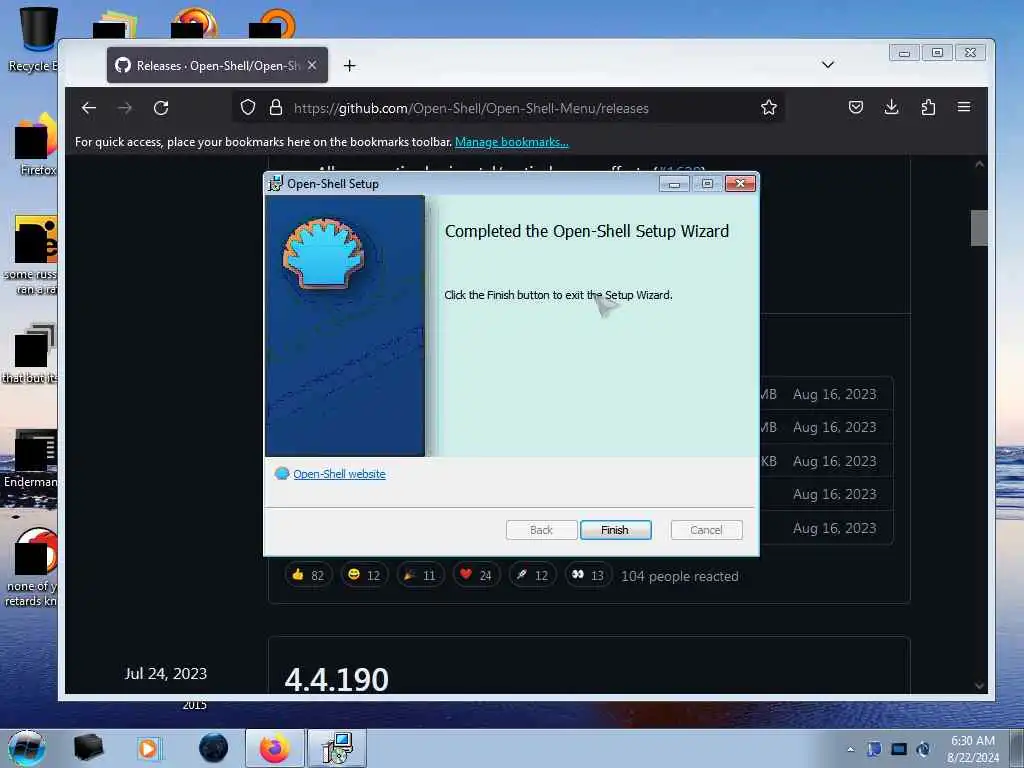Click the dark globe taskbar icon
Screen dimensions: 1024x768
pyautogui.click(x=214, y=748)
